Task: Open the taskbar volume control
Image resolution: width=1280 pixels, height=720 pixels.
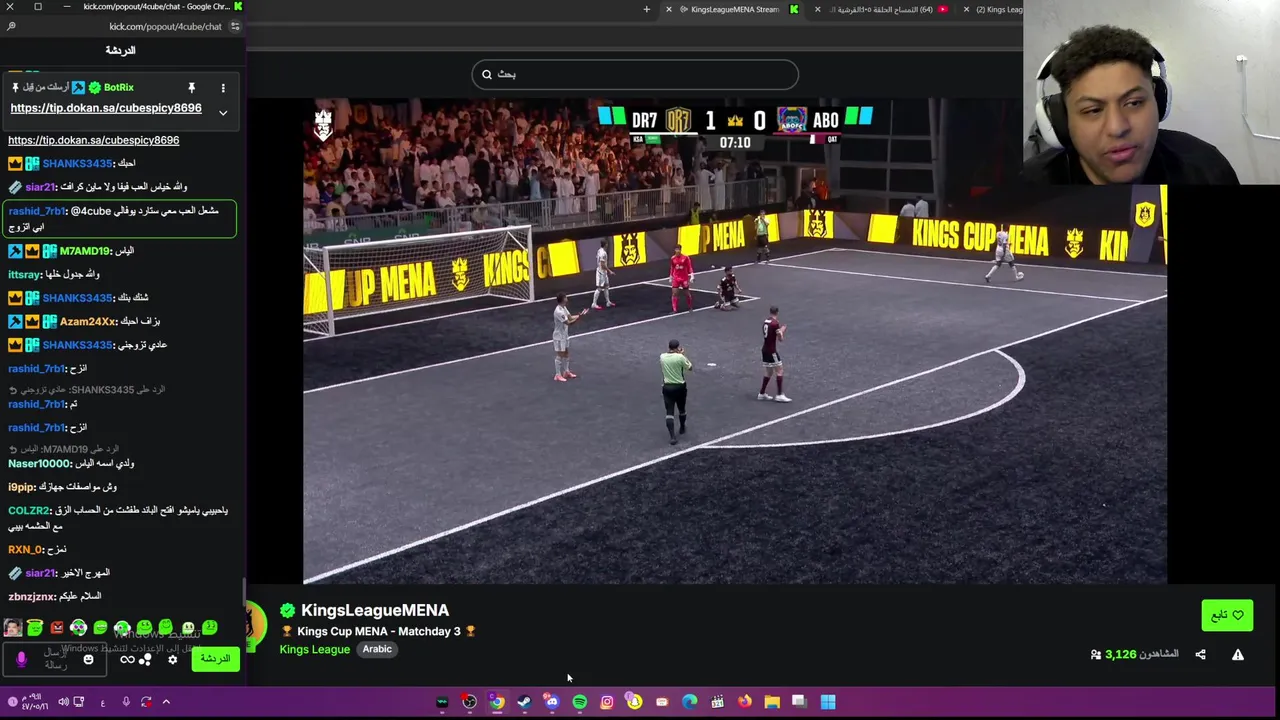Action: (63, 702)
